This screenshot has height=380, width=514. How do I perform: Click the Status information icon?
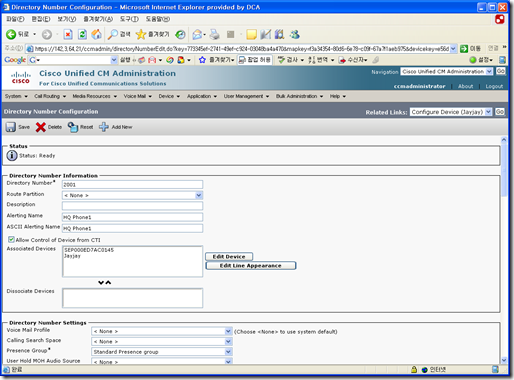[x=12, y=156]
